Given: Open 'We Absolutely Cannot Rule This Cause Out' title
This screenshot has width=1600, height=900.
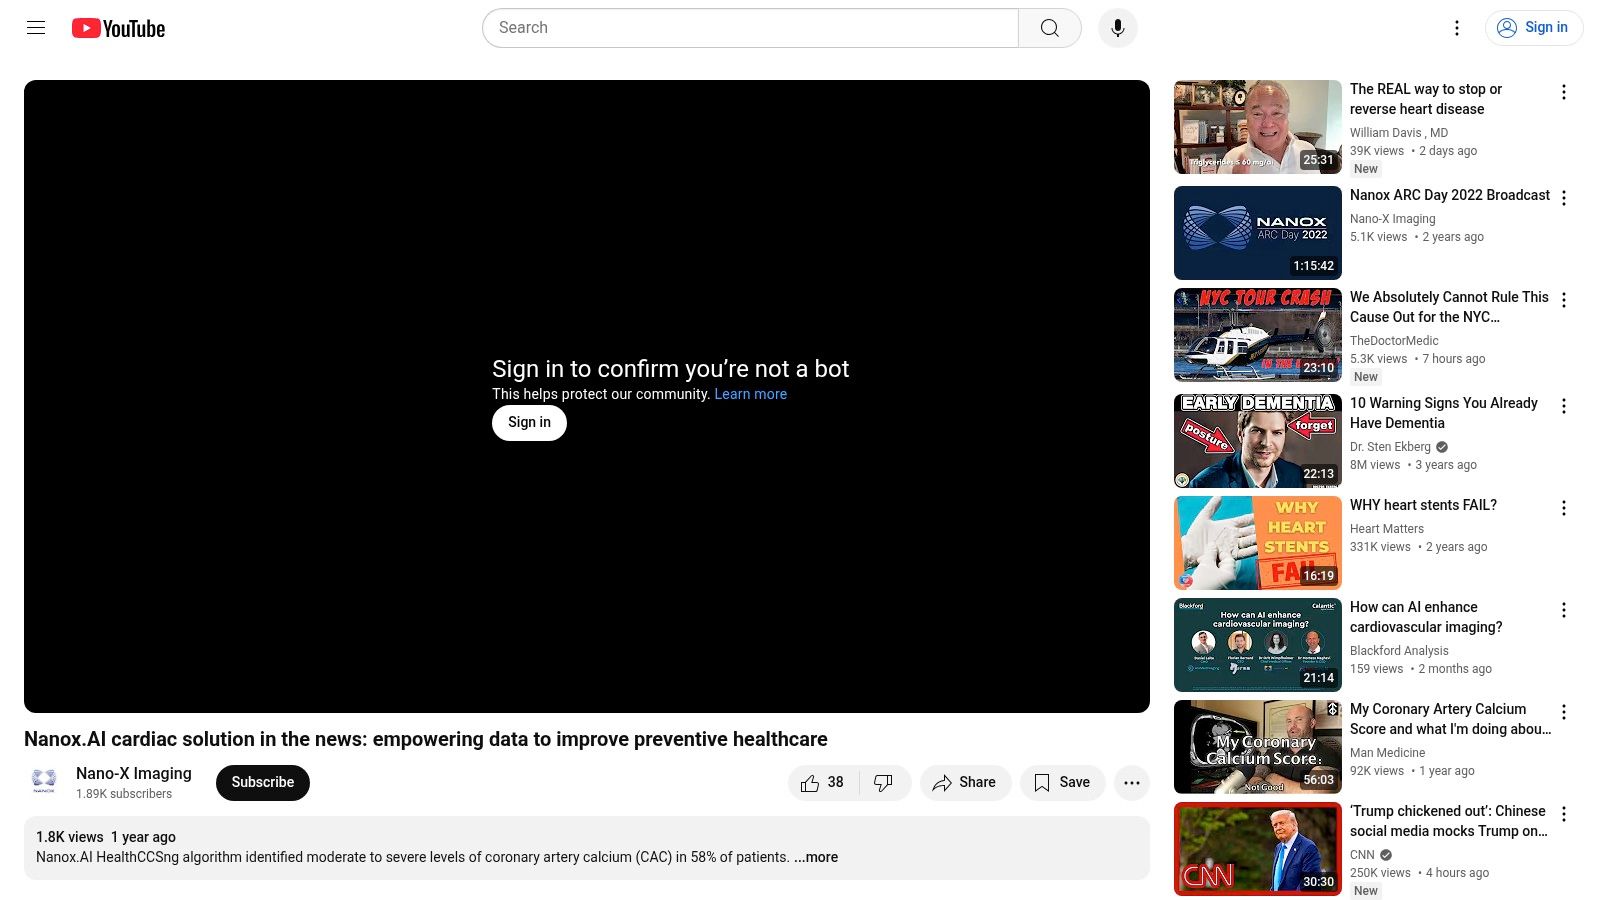Looking at the screenshot, I should pos(1449,307).
